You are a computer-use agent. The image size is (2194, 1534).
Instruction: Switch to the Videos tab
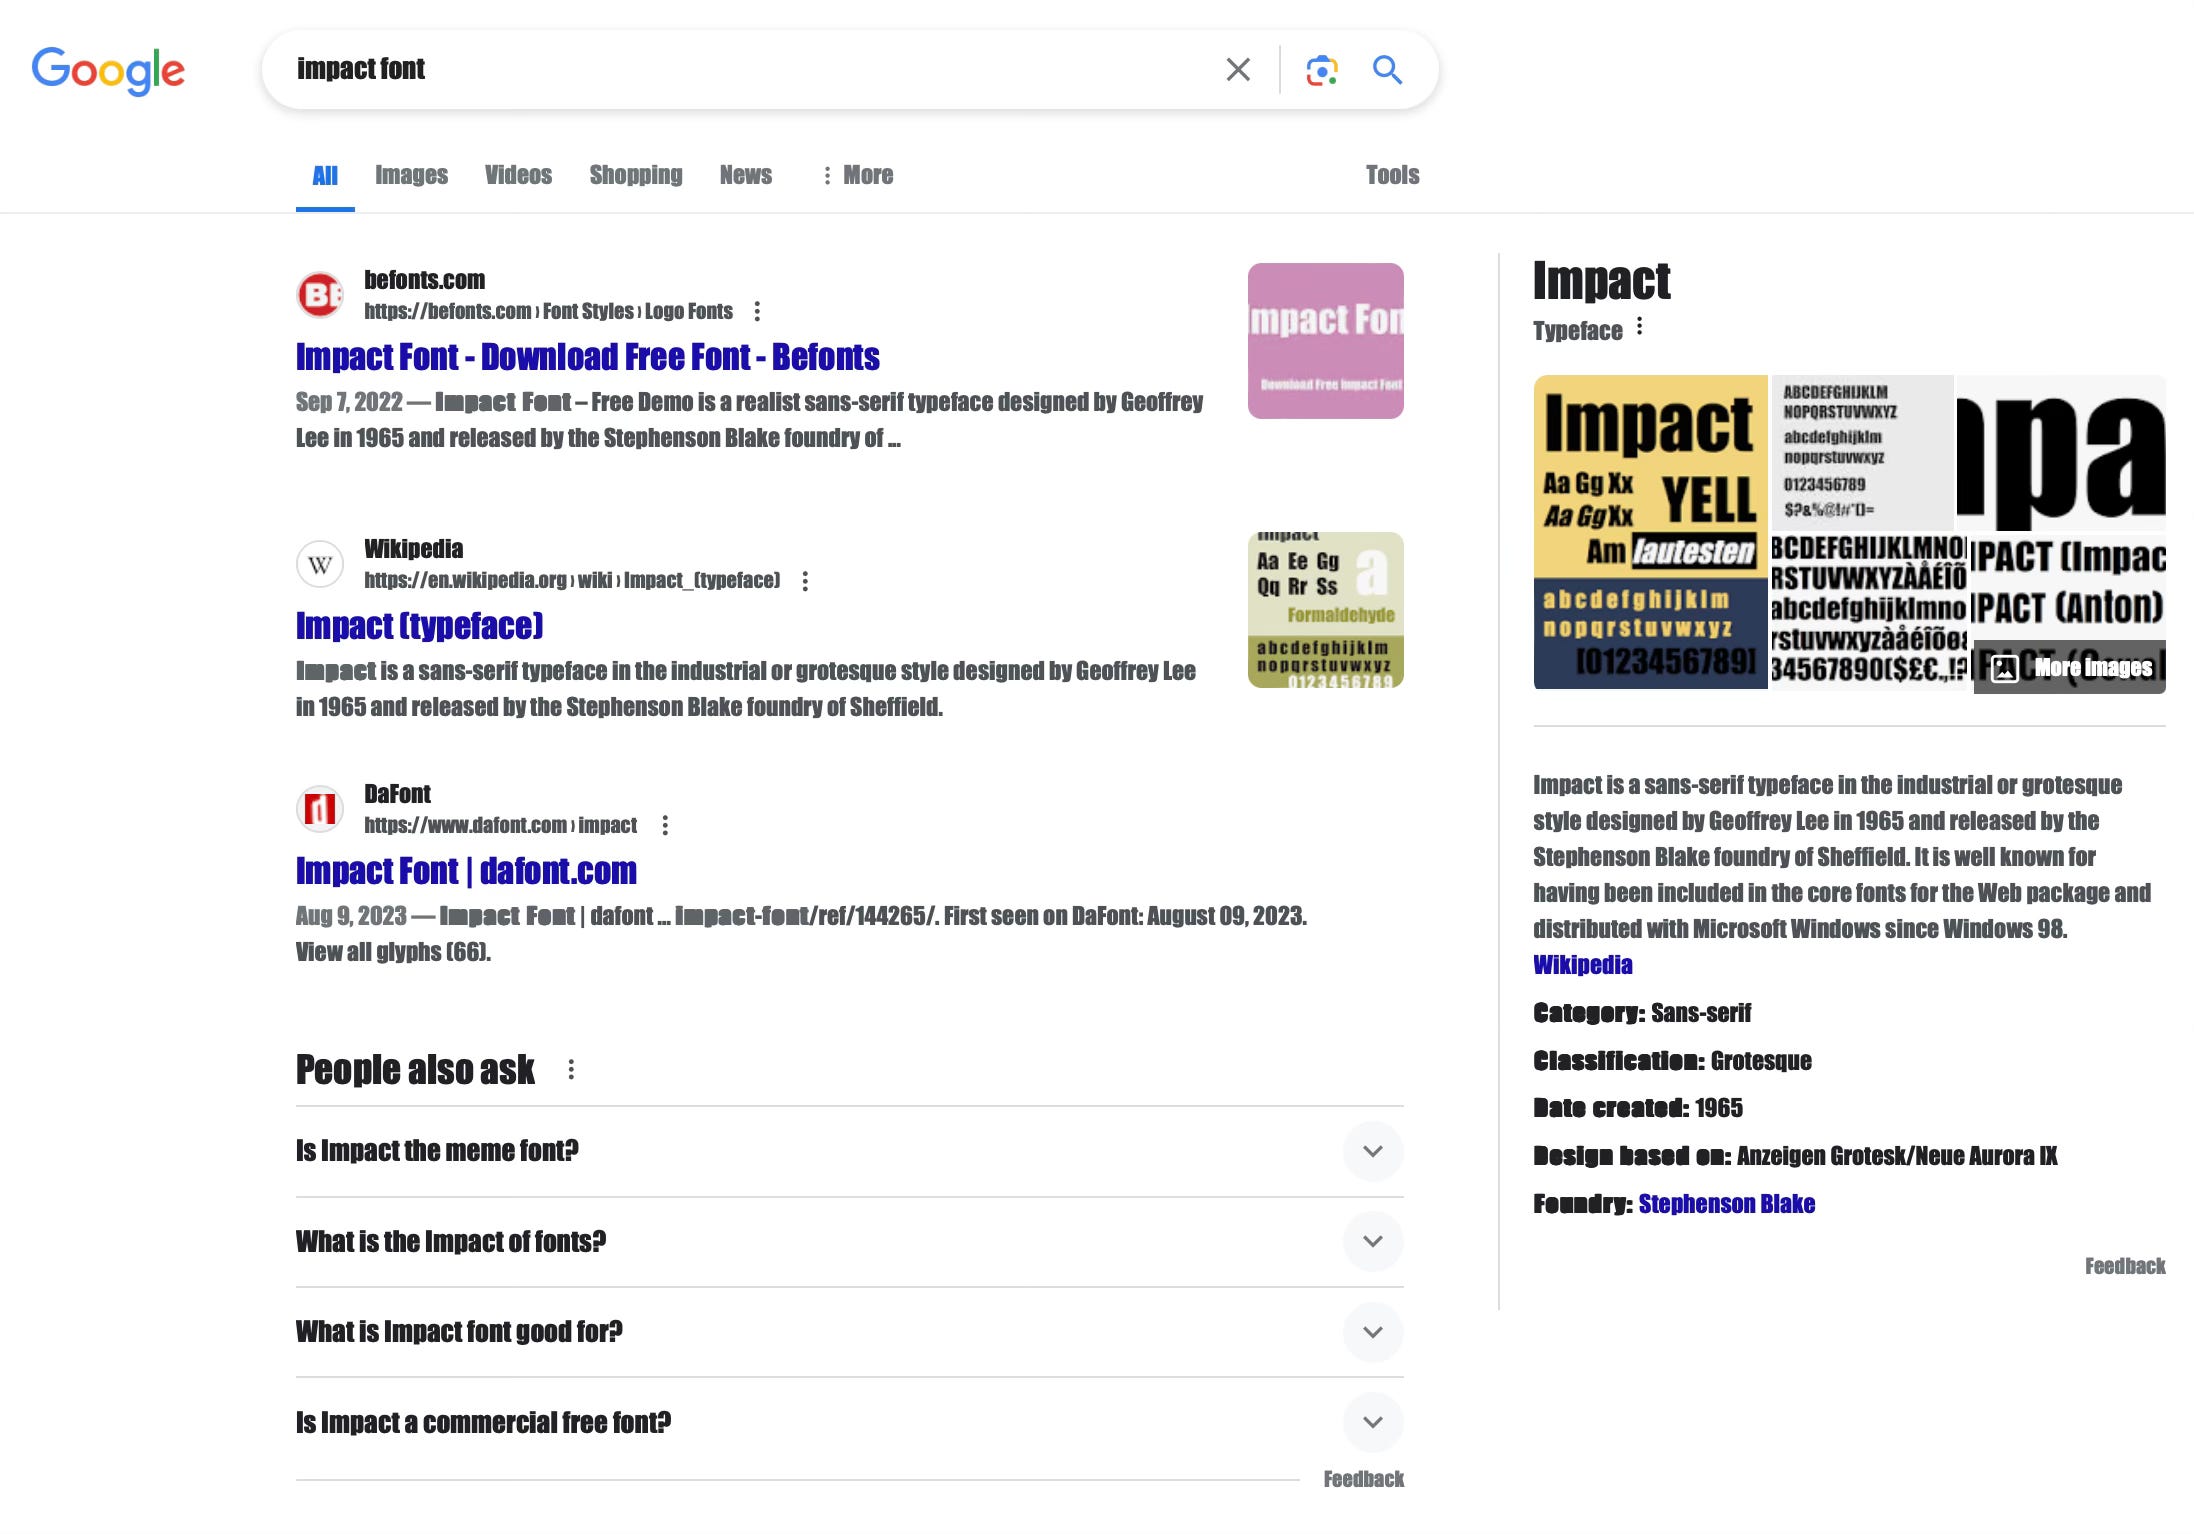click(518, 175)
